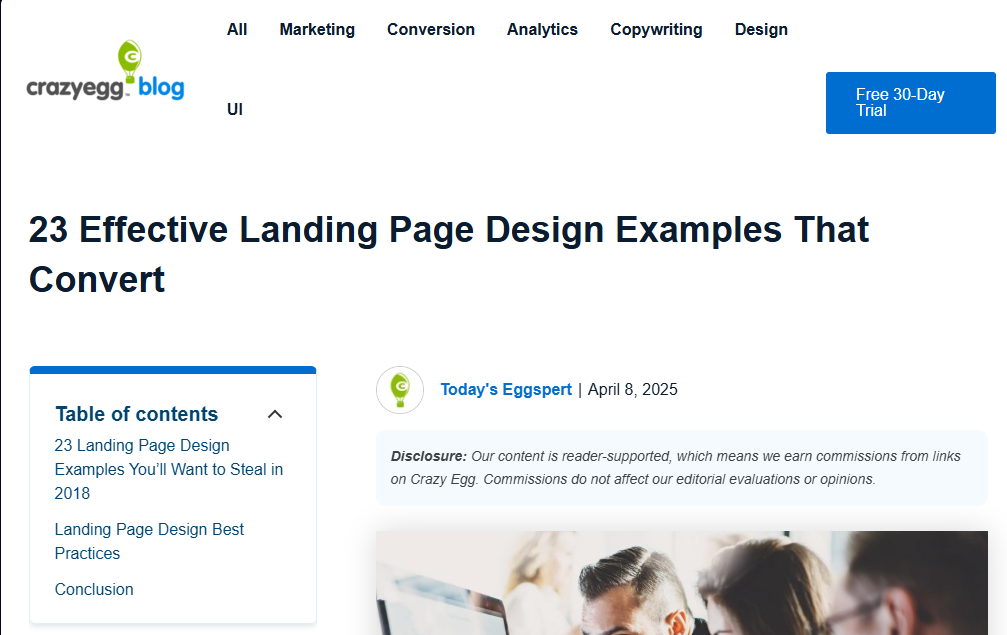
Task: Start the Free 30-Day Trial
Action: (x=911, y=103)
